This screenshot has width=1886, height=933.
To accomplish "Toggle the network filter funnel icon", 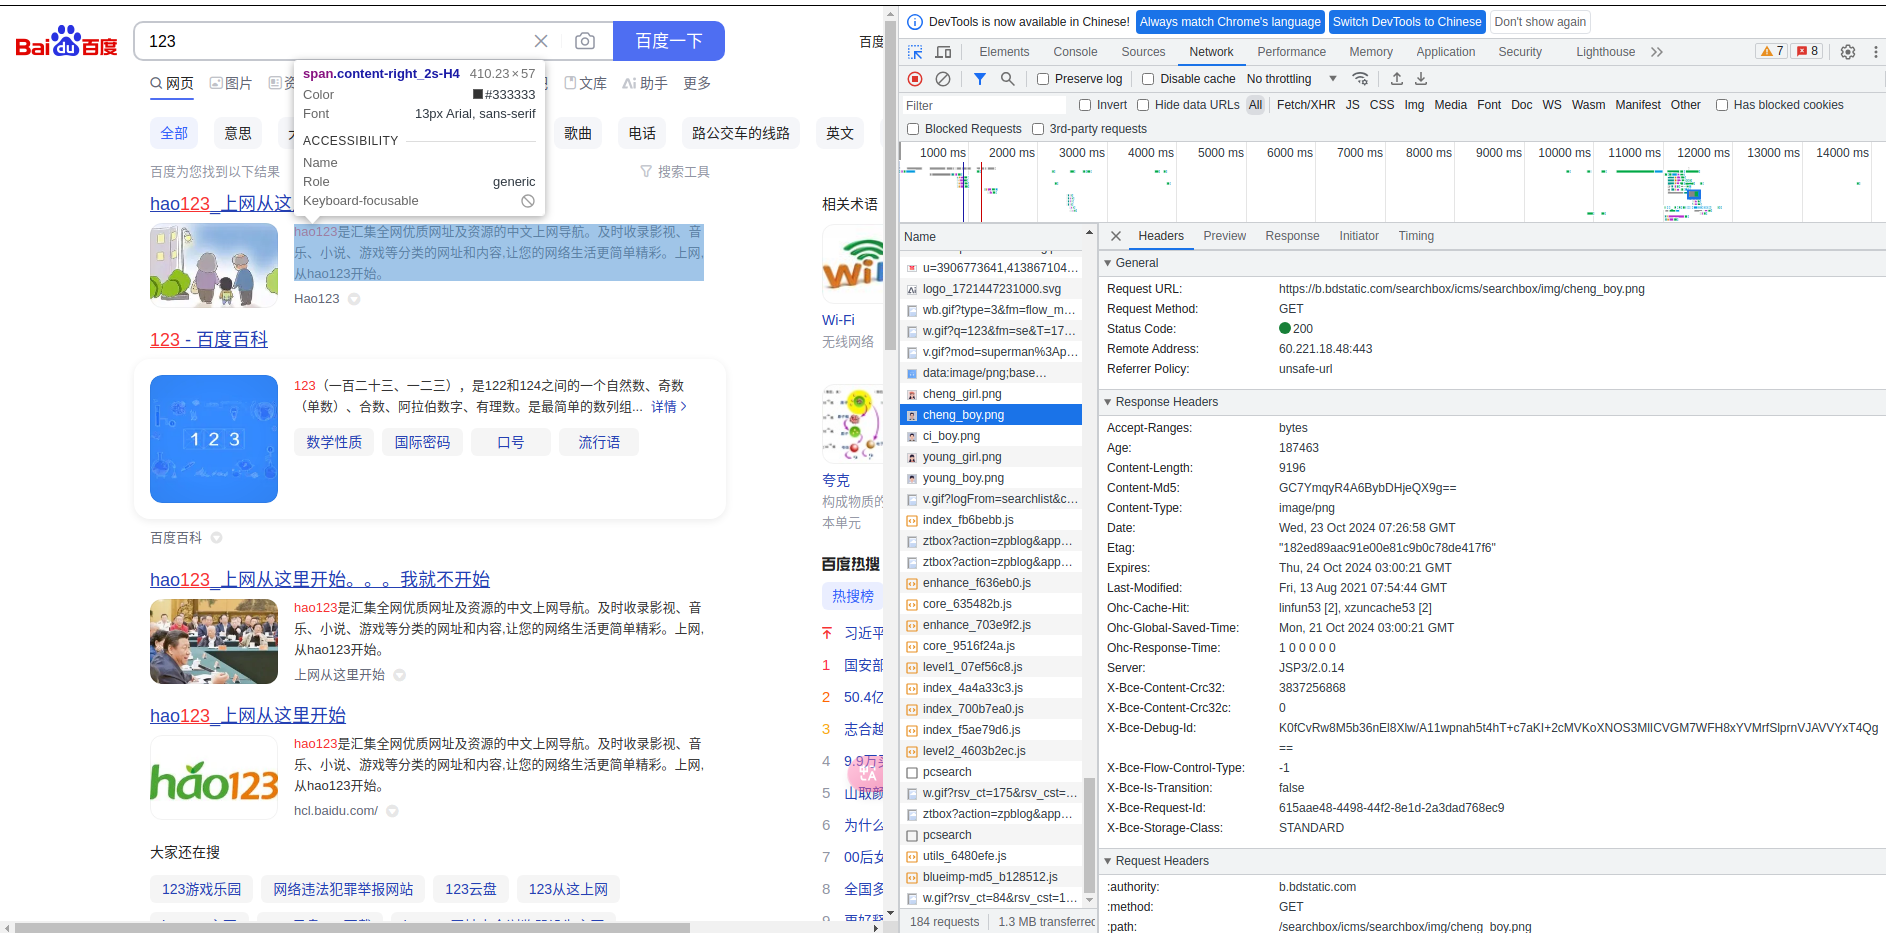I will click(980, 79).
